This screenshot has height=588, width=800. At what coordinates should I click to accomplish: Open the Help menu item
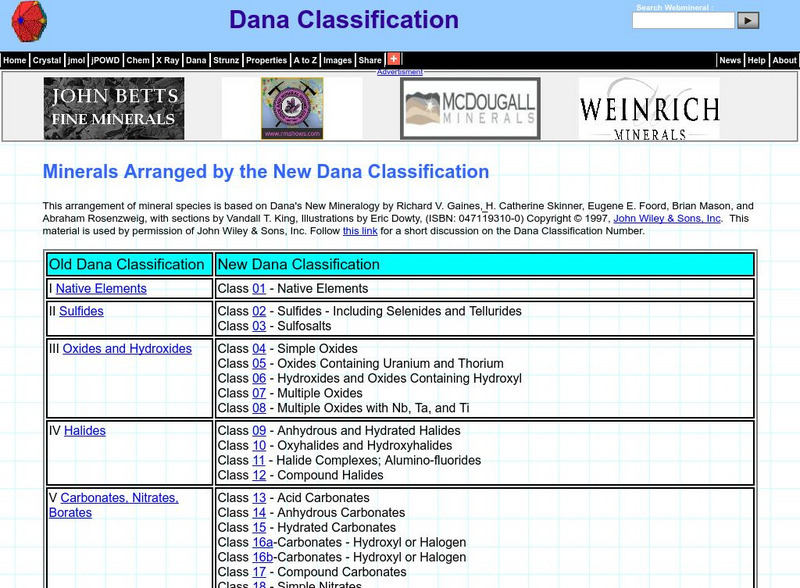pyautogui.click(x=756, y=60)
